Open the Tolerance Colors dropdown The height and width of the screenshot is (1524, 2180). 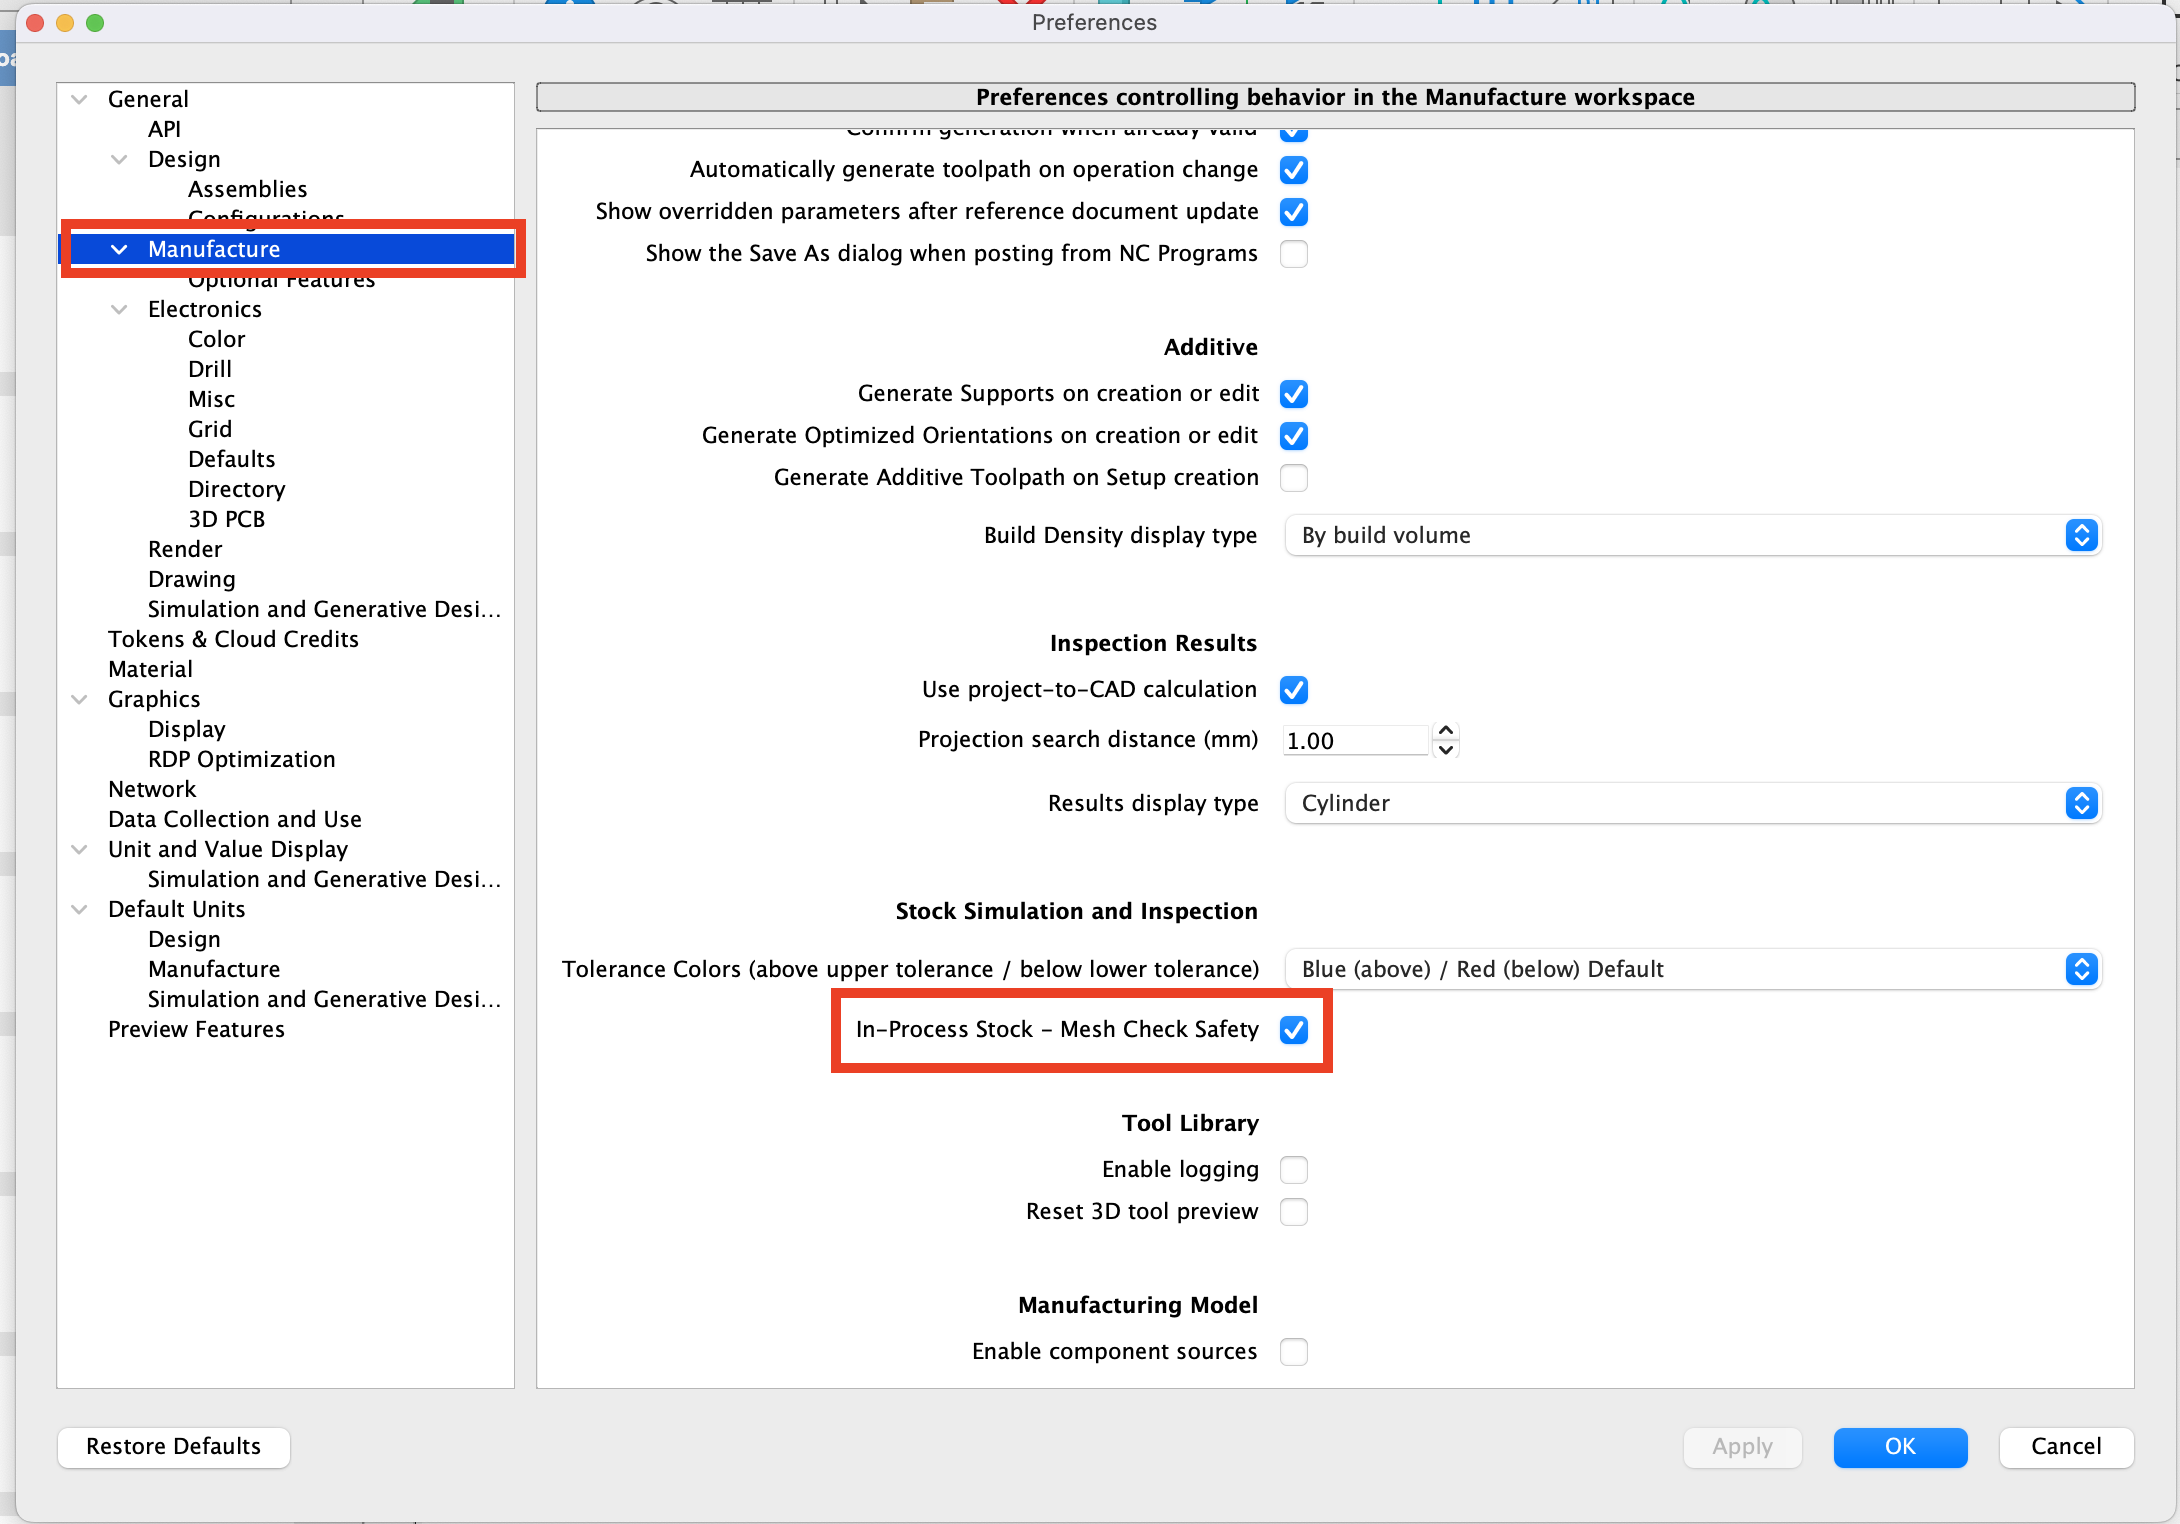click(1692, 969)
